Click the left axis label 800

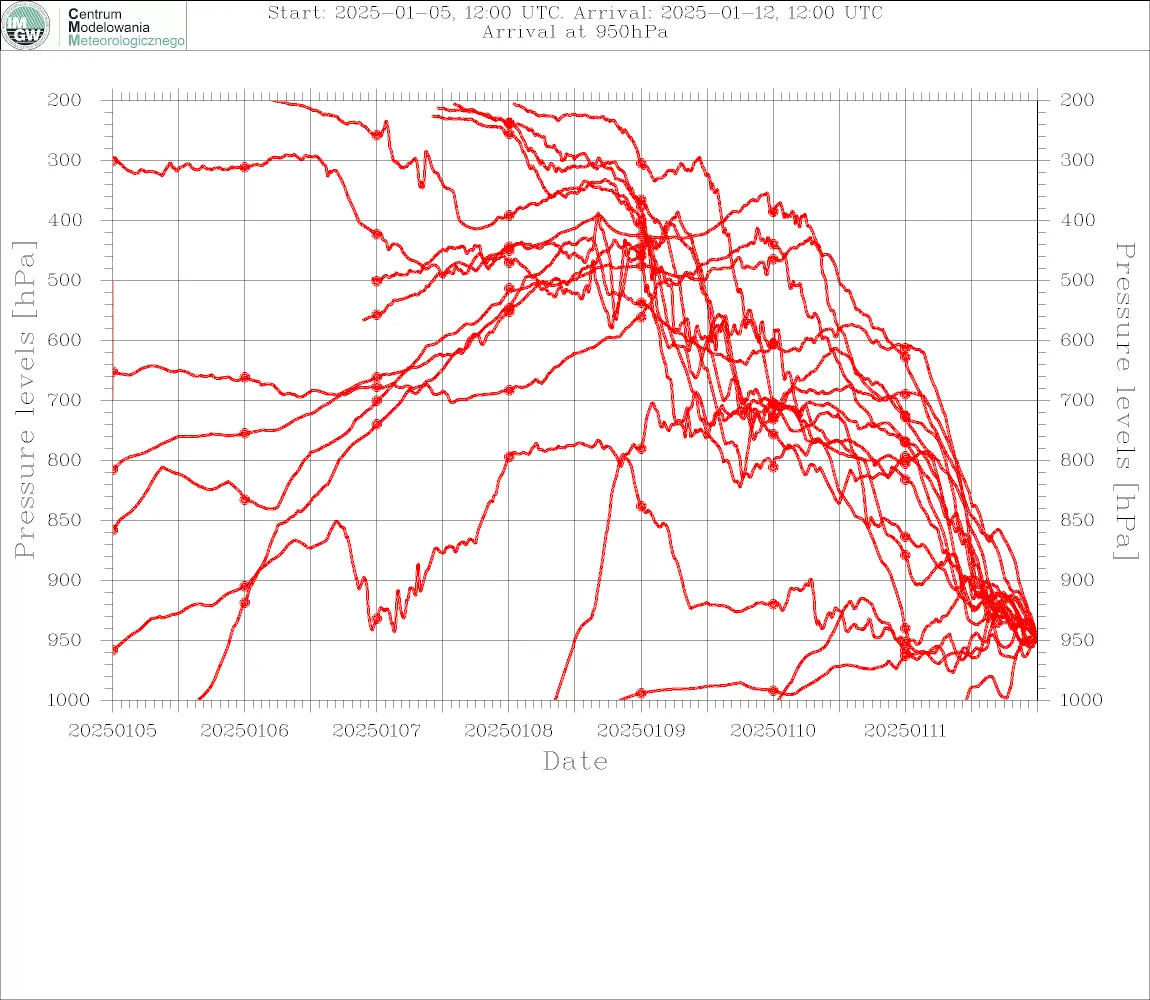pyautogui.click(x=65, y=460)
